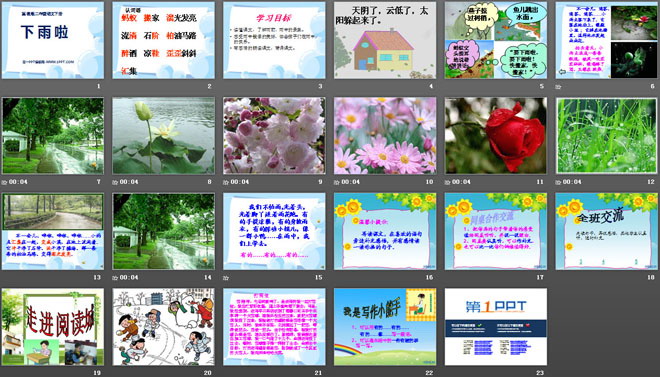Select slide 12 with green wet grass
The height and width of the screenshot is (377, 660).
click(x=607, y=136)
